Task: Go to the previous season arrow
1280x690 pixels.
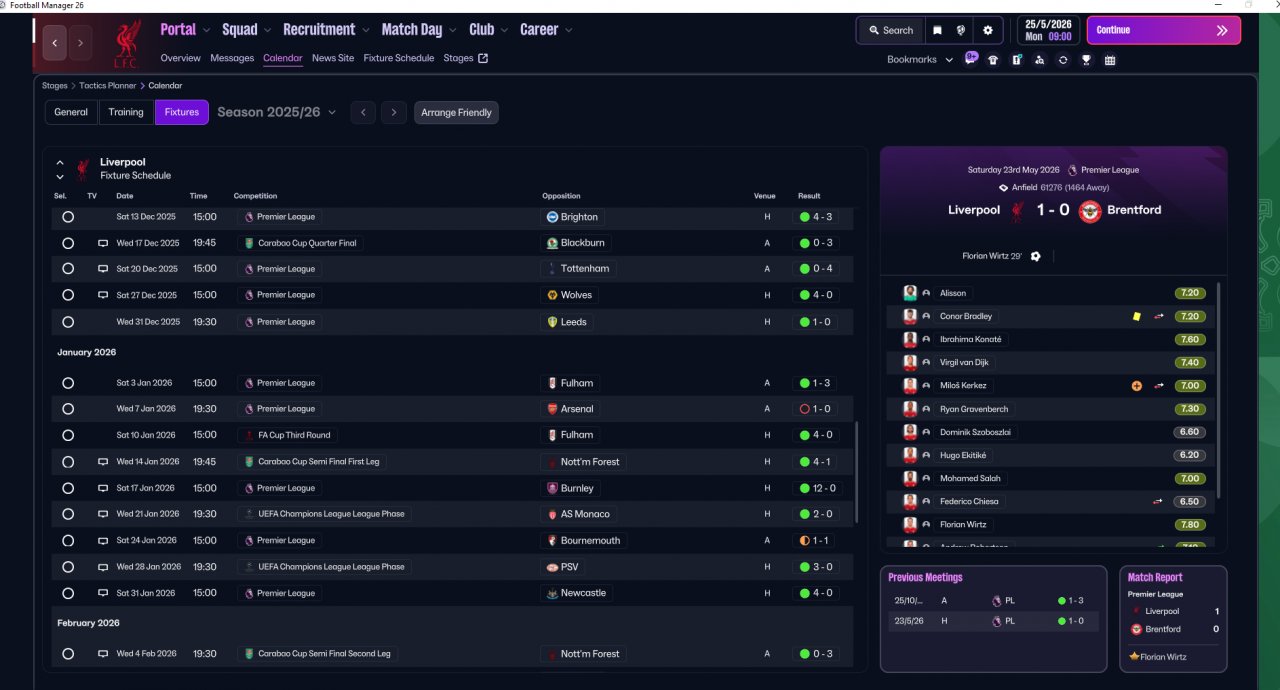Action: (x=362, y=113)
